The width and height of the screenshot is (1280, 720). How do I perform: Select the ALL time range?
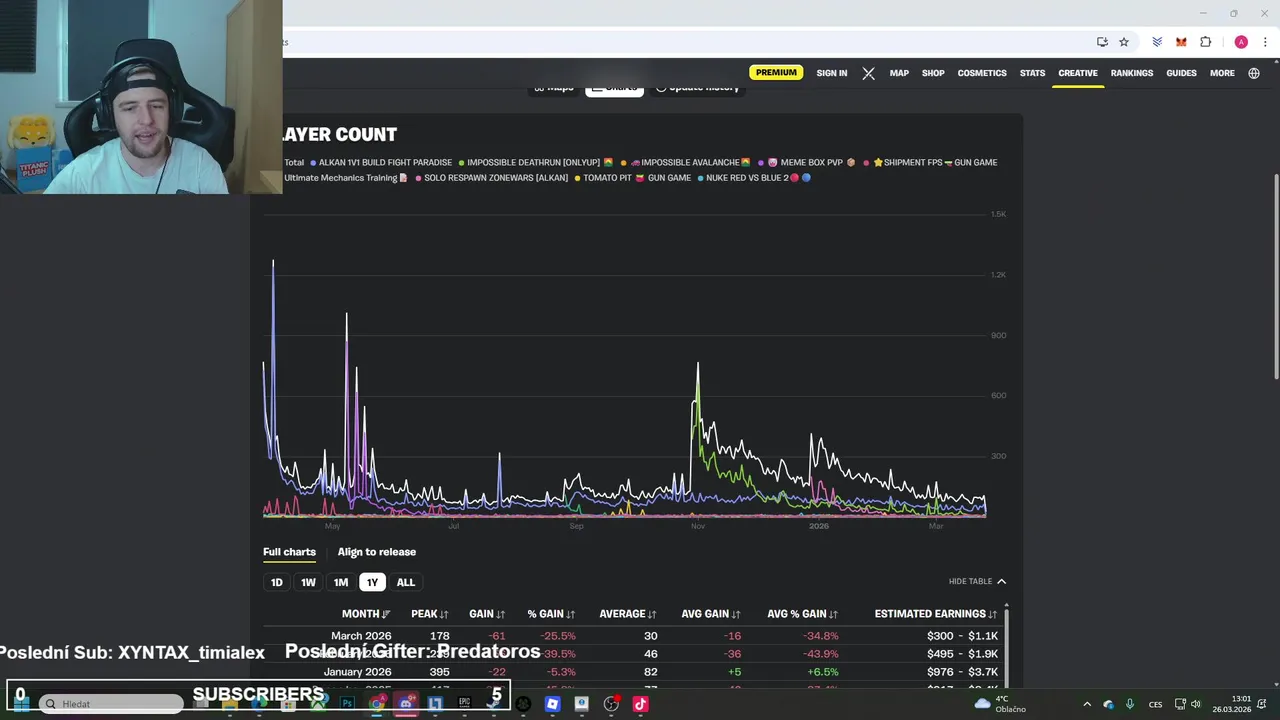[x=405, y=582]
